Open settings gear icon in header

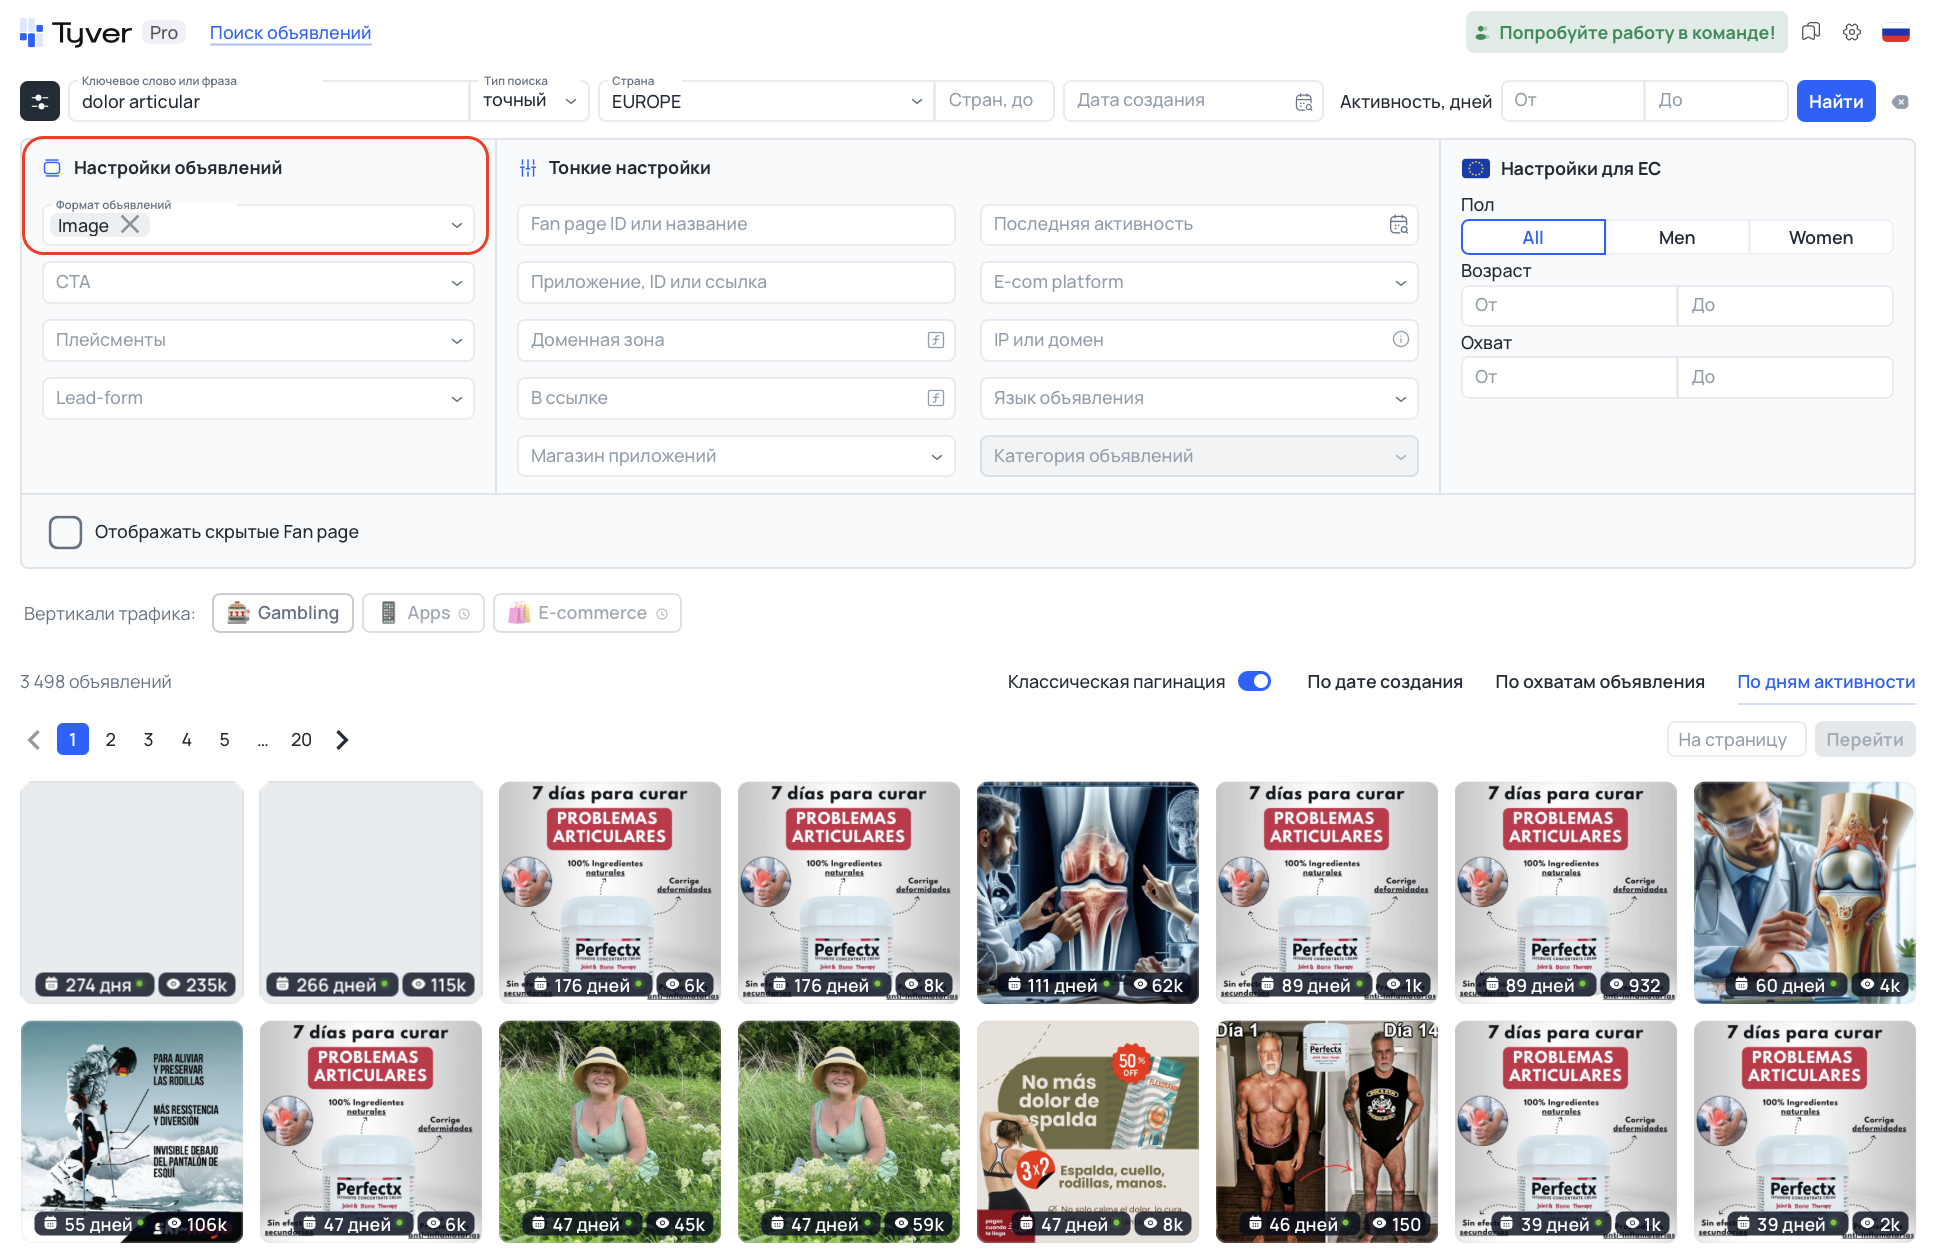point(1852,32)
